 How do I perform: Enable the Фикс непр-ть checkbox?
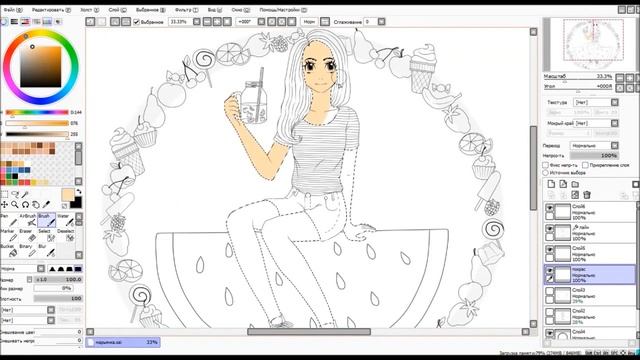click(x=545, y=165)
